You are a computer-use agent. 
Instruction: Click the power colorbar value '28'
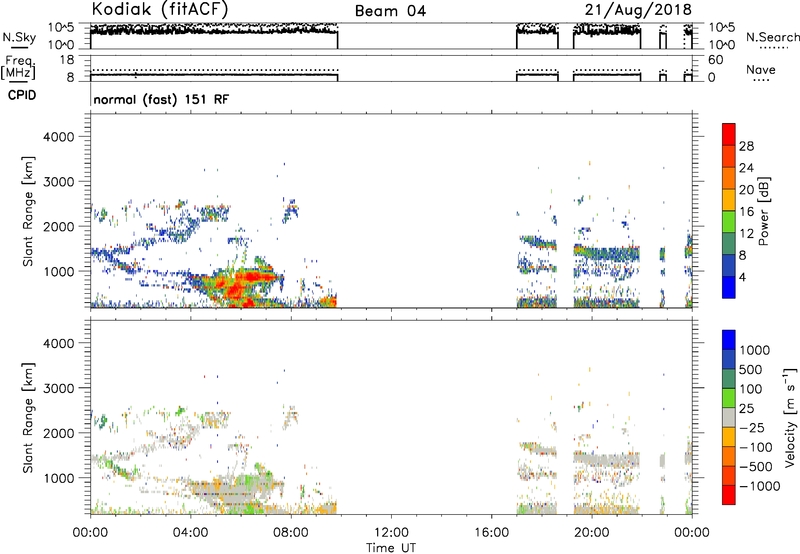tap(746, 146)
